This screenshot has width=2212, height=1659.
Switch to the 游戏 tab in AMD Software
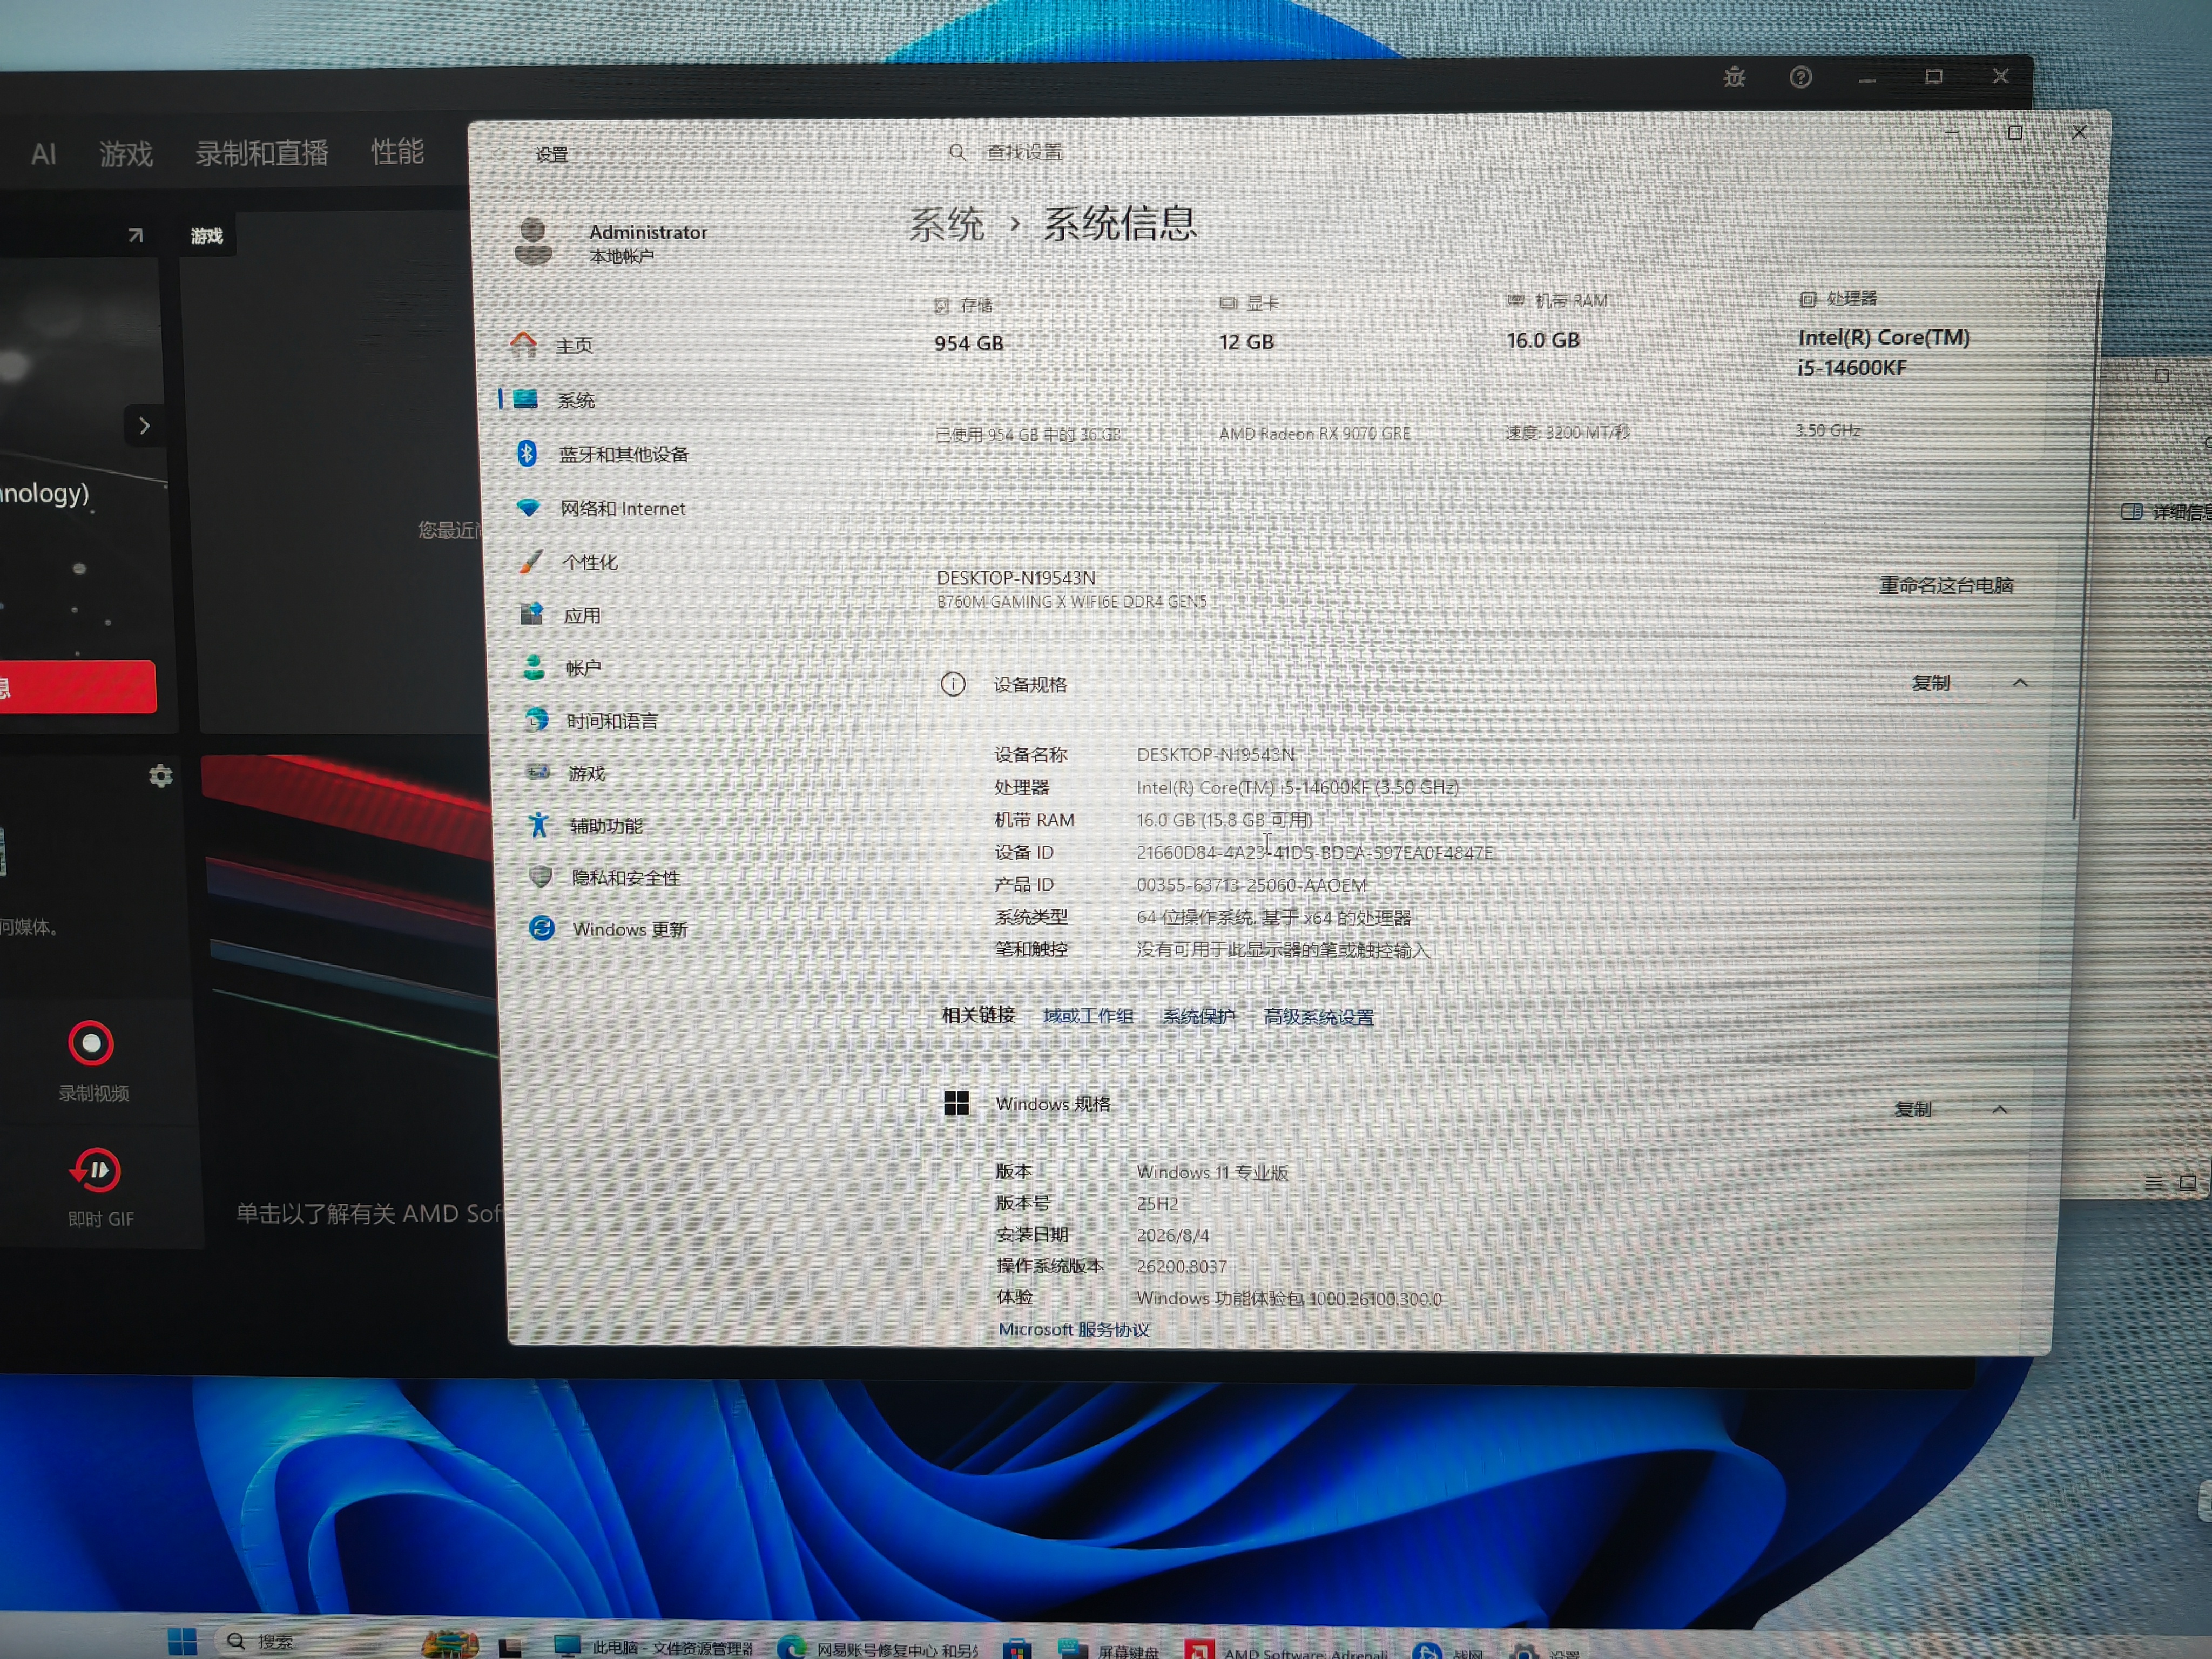pos(126,153)
